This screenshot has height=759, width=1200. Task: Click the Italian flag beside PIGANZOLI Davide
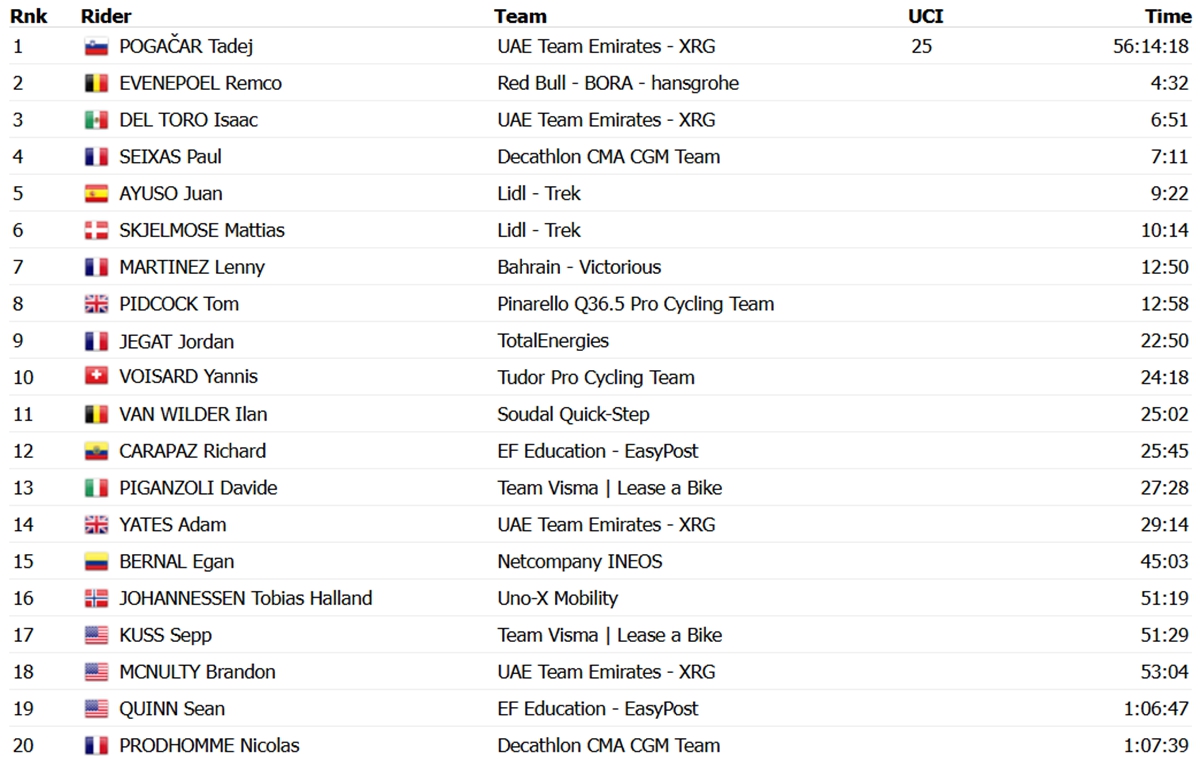[96, 488]
